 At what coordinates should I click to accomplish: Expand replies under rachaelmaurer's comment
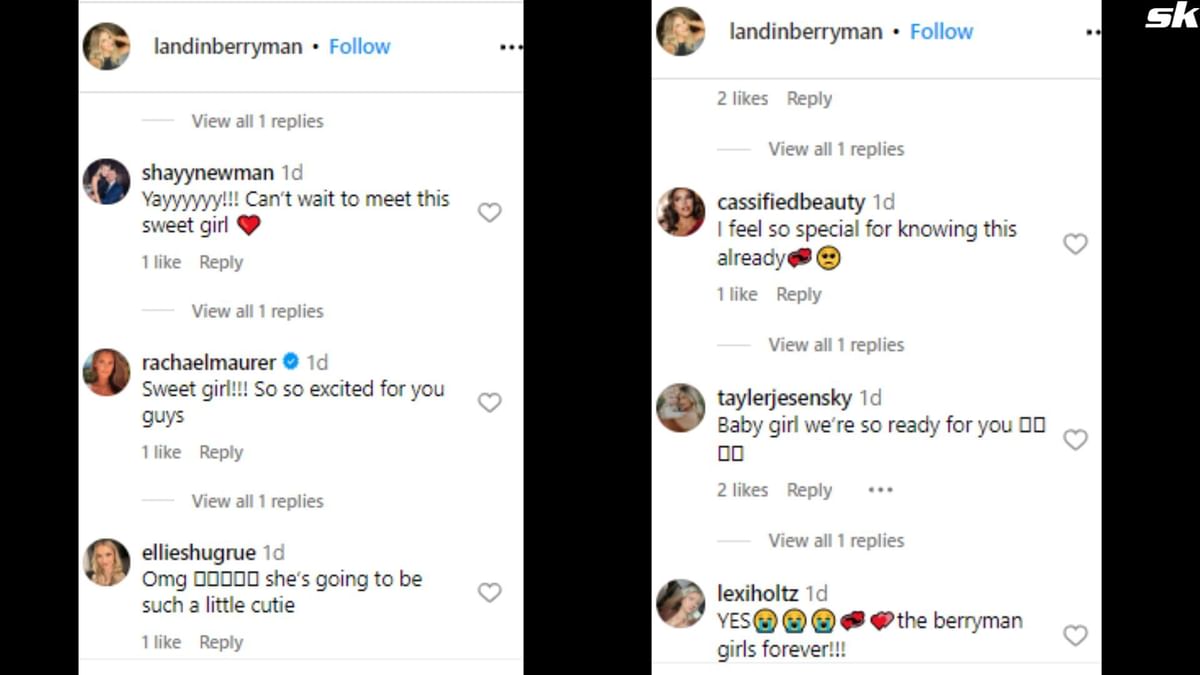pos(257,501)
